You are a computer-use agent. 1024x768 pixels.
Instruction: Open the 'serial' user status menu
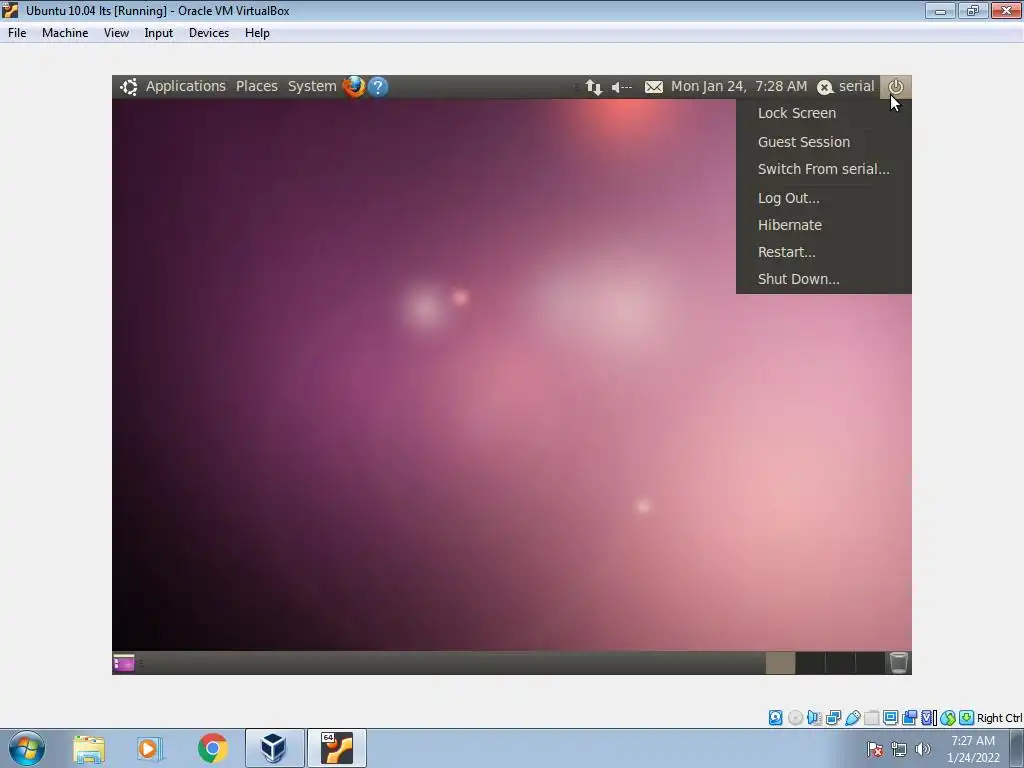coord(846,86)
